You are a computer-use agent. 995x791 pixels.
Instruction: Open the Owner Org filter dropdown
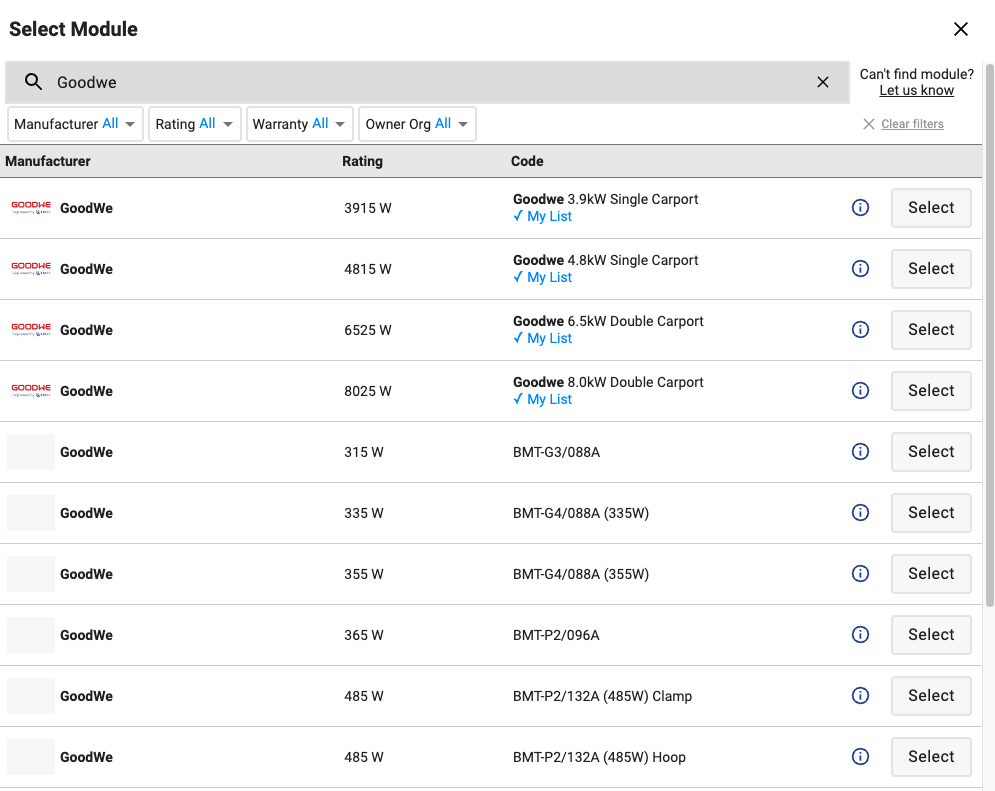417,124
